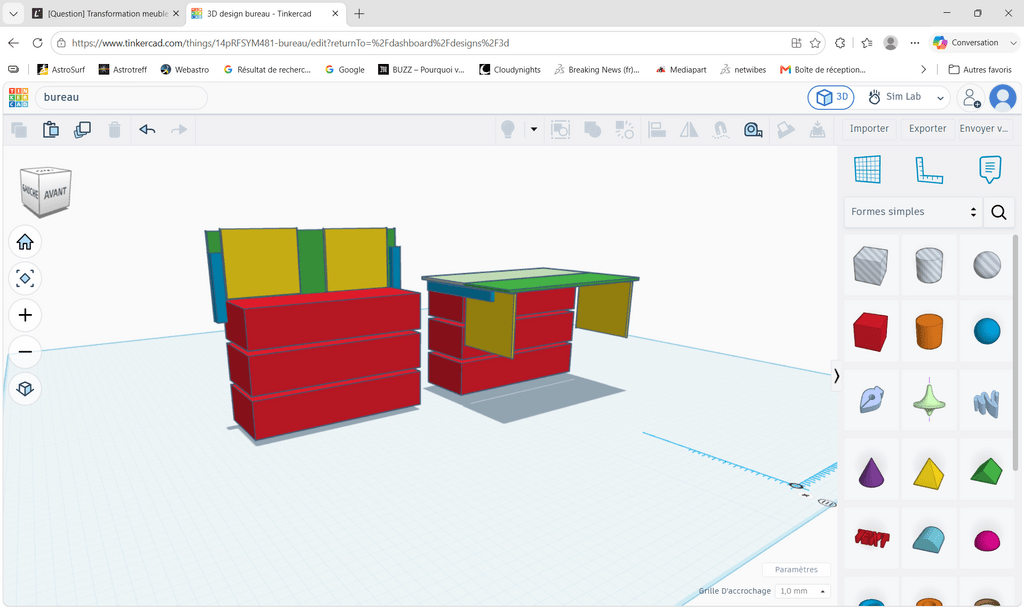Click the Exporter button
Viewport: 1024px width, 608px height.
(x=927, y=129)
